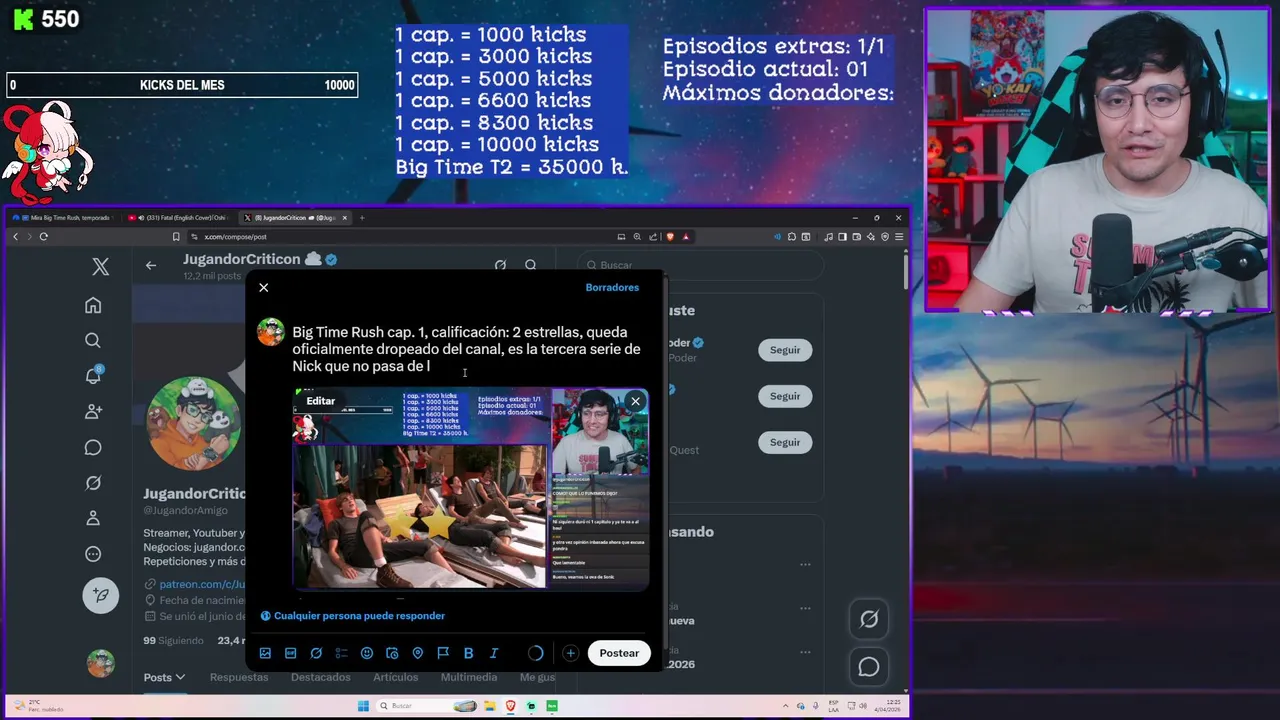Click the flag content disclosure icon
Image resolution: width=1280 pixels, height=720 pixels.
[x=443, y=653]
